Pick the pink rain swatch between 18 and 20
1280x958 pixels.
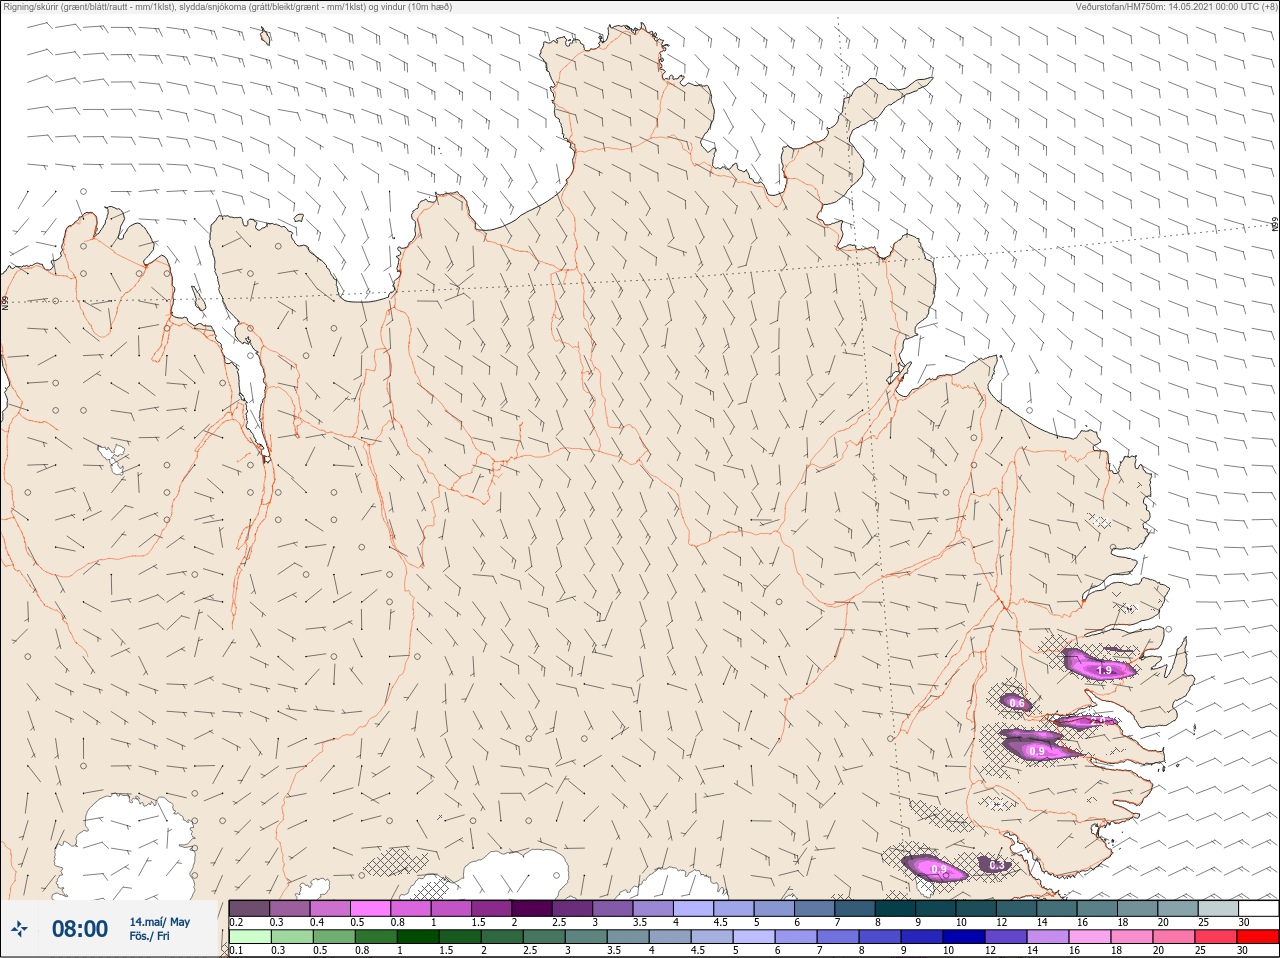[1132, 937]
